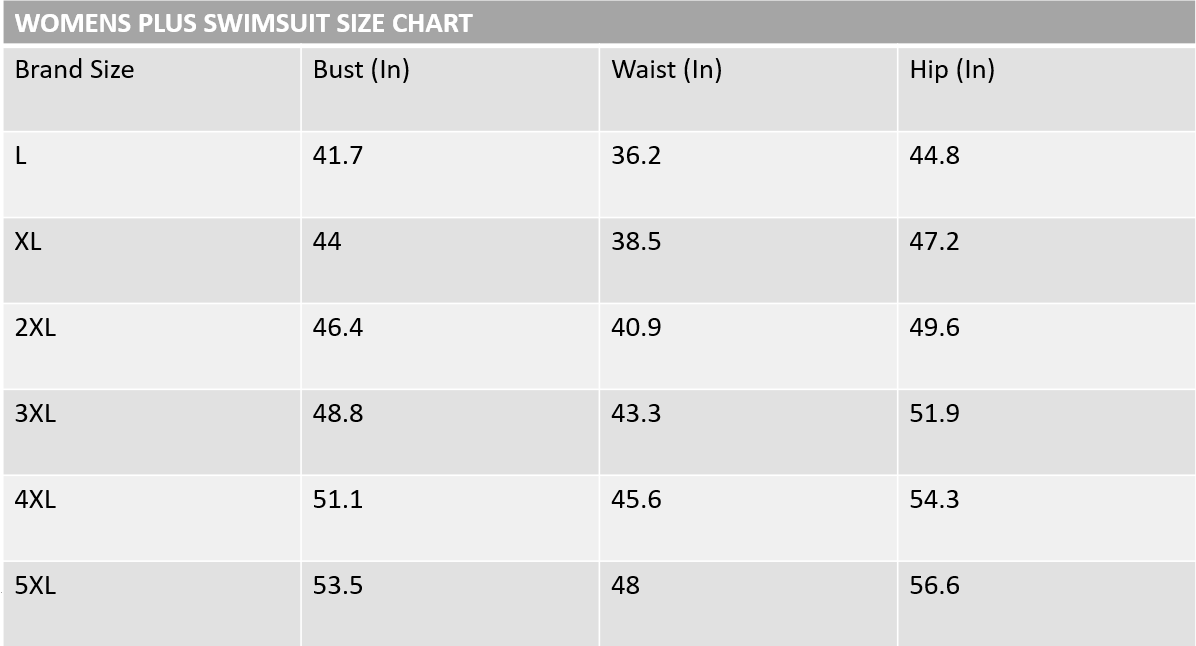Click the 41.7 bust measurement cell
The image size is (1196, 646).
click(337, 156)
